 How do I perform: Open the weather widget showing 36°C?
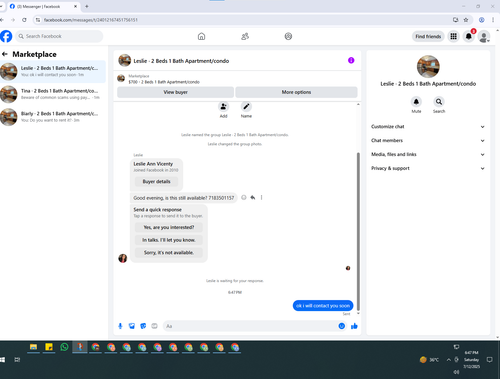pyautogui.click(x=429, y=360)
